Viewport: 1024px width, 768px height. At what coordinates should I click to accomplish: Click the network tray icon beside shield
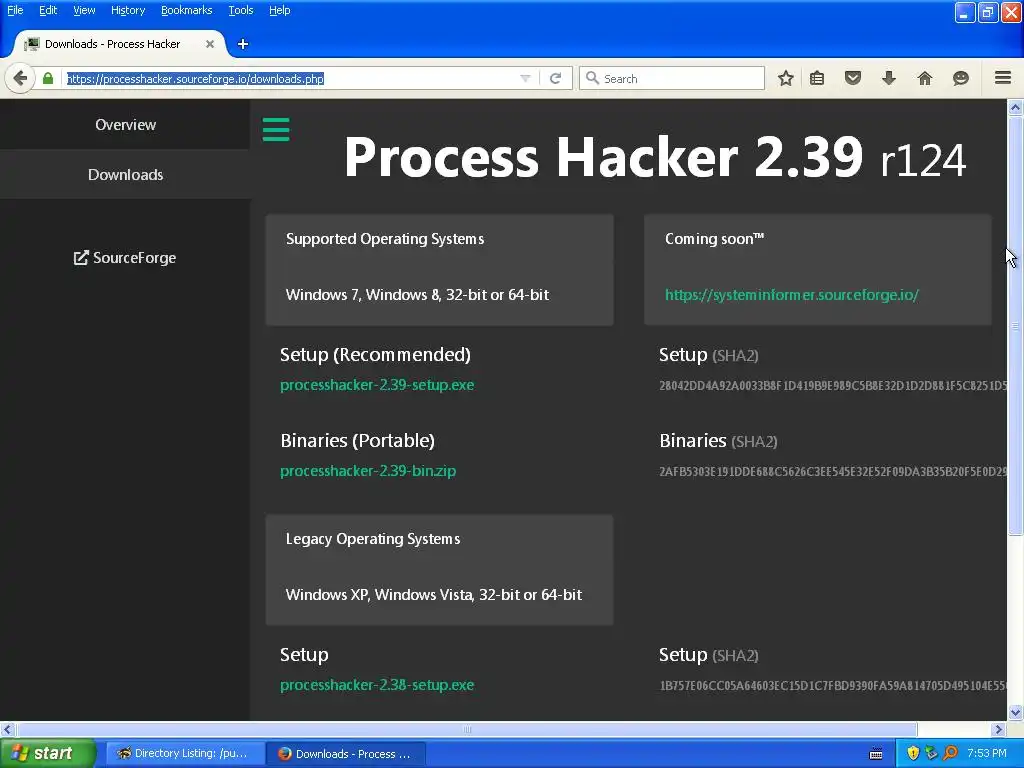coord(931,753)
